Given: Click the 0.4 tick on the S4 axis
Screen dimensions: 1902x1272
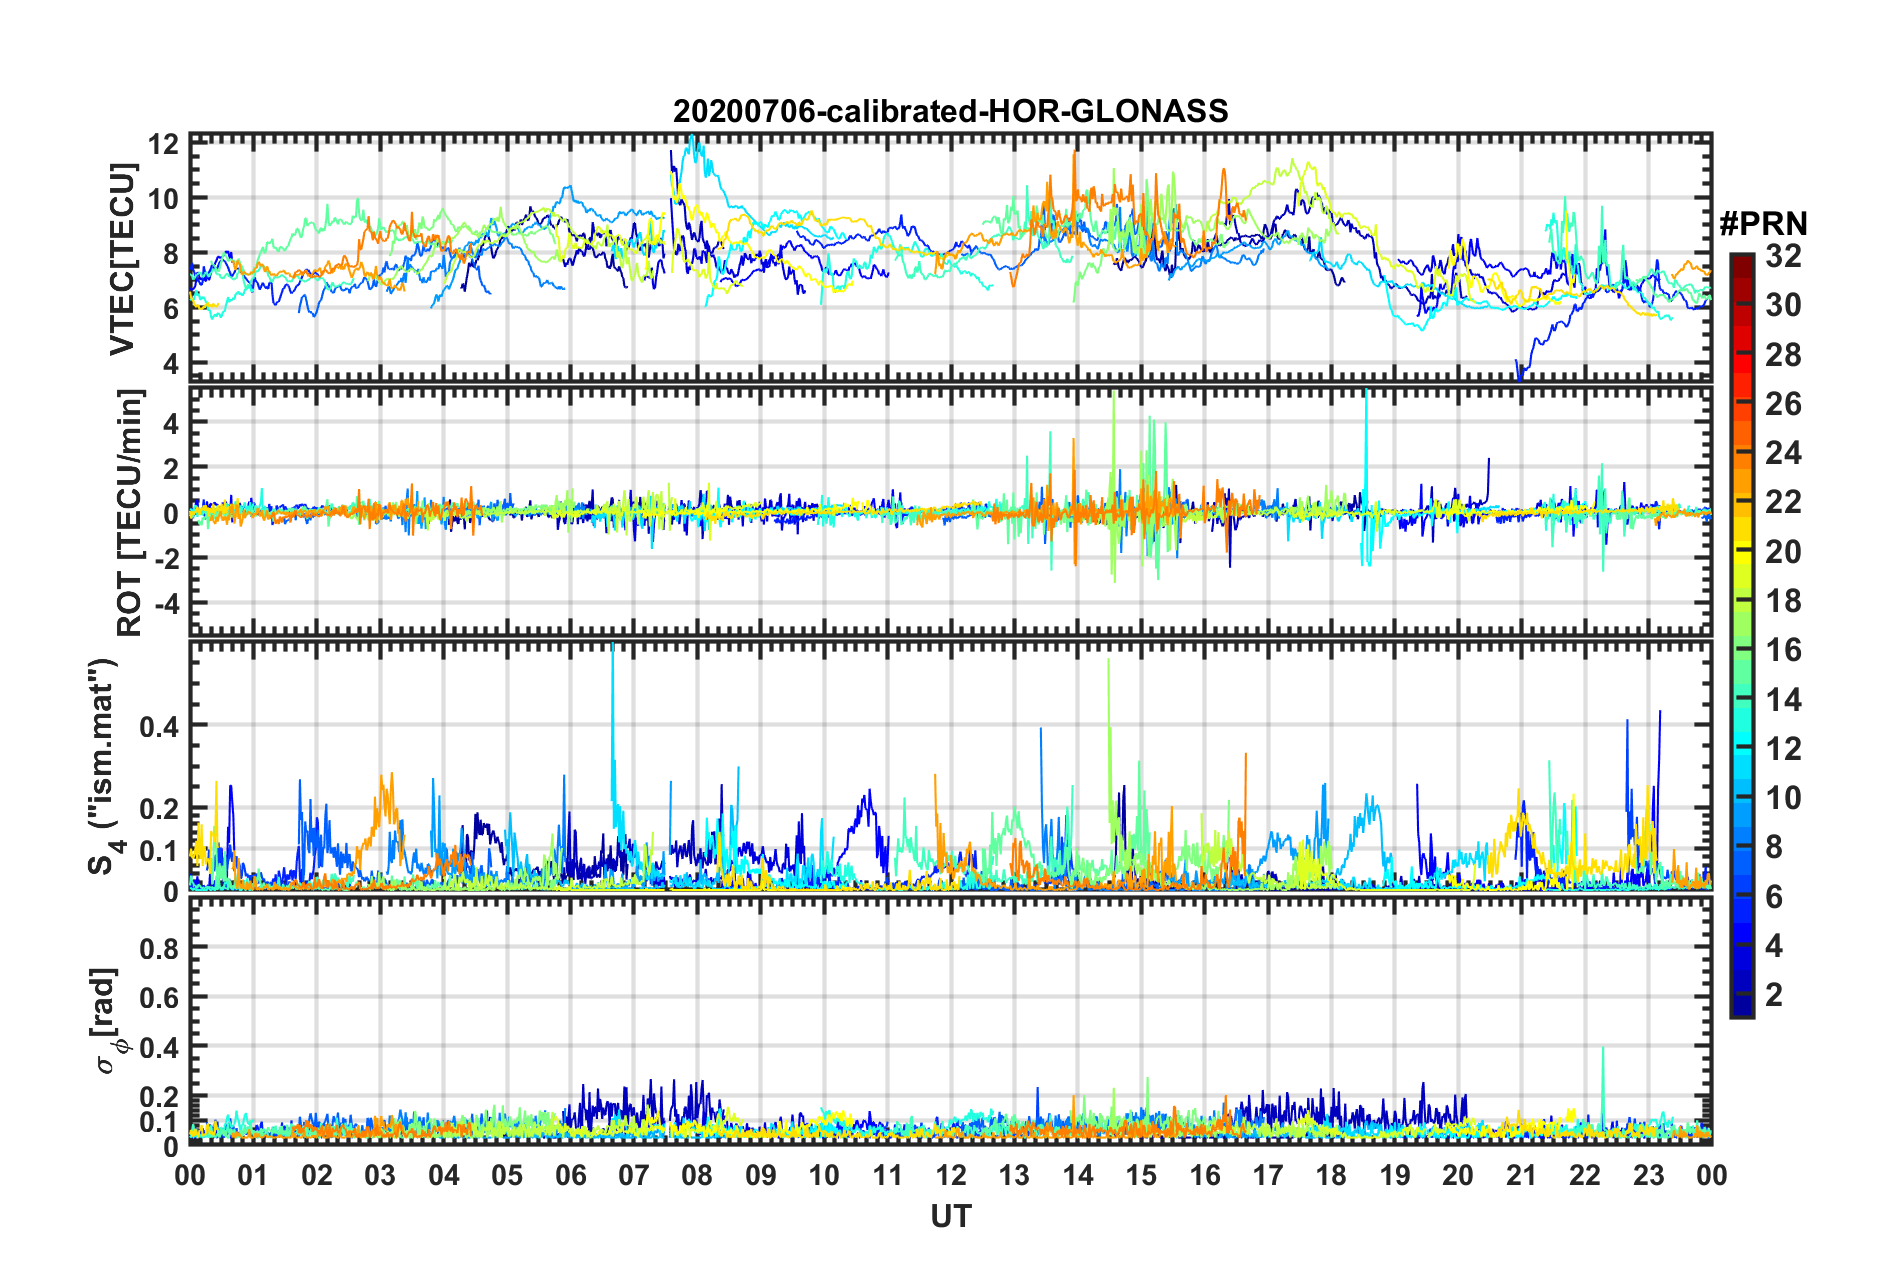Looking at the screenshot, I should pos(160,726).
